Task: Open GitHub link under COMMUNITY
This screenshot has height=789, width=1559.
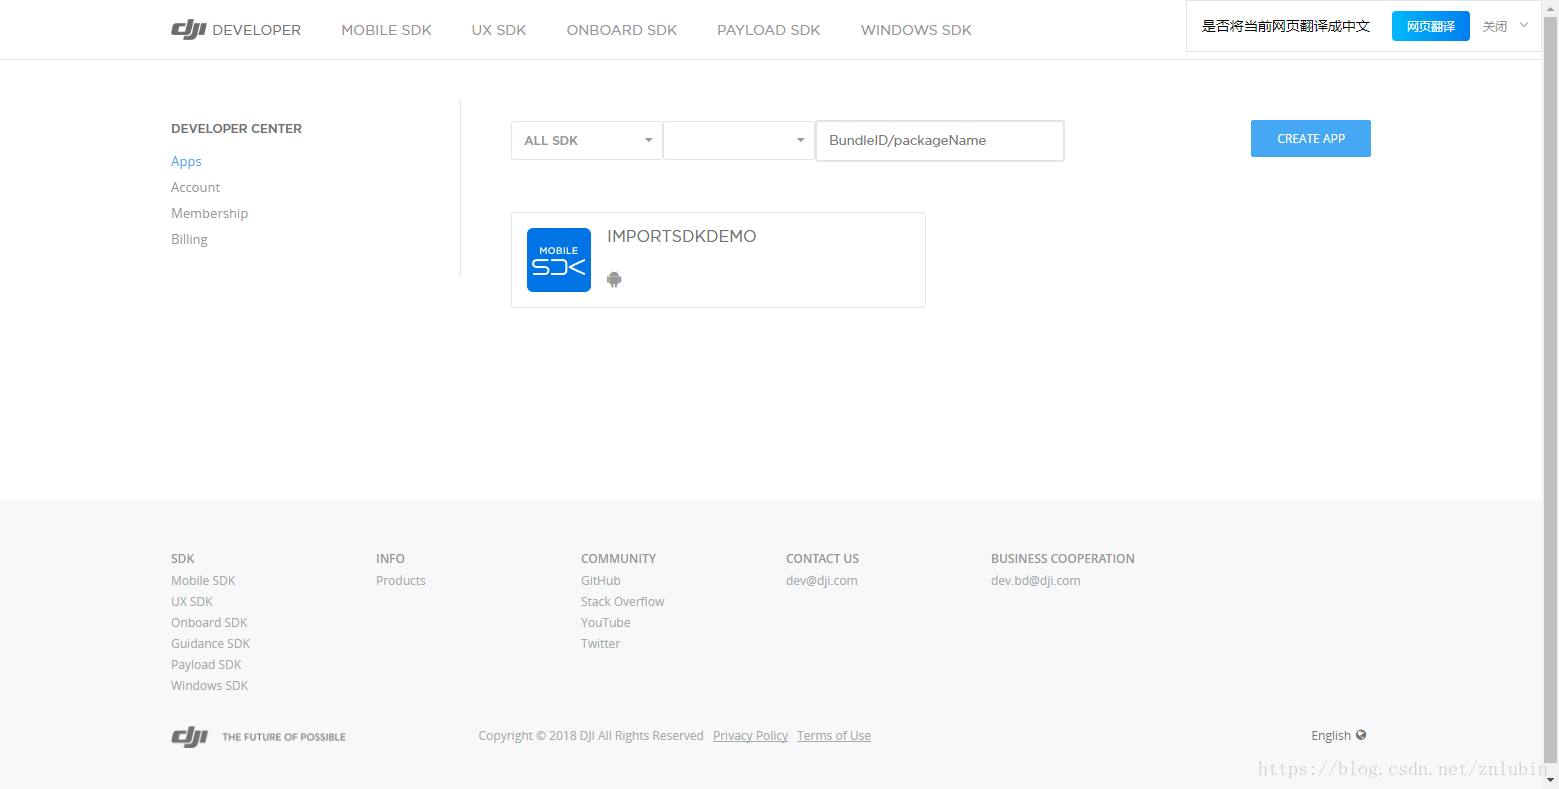Action: 601,580
